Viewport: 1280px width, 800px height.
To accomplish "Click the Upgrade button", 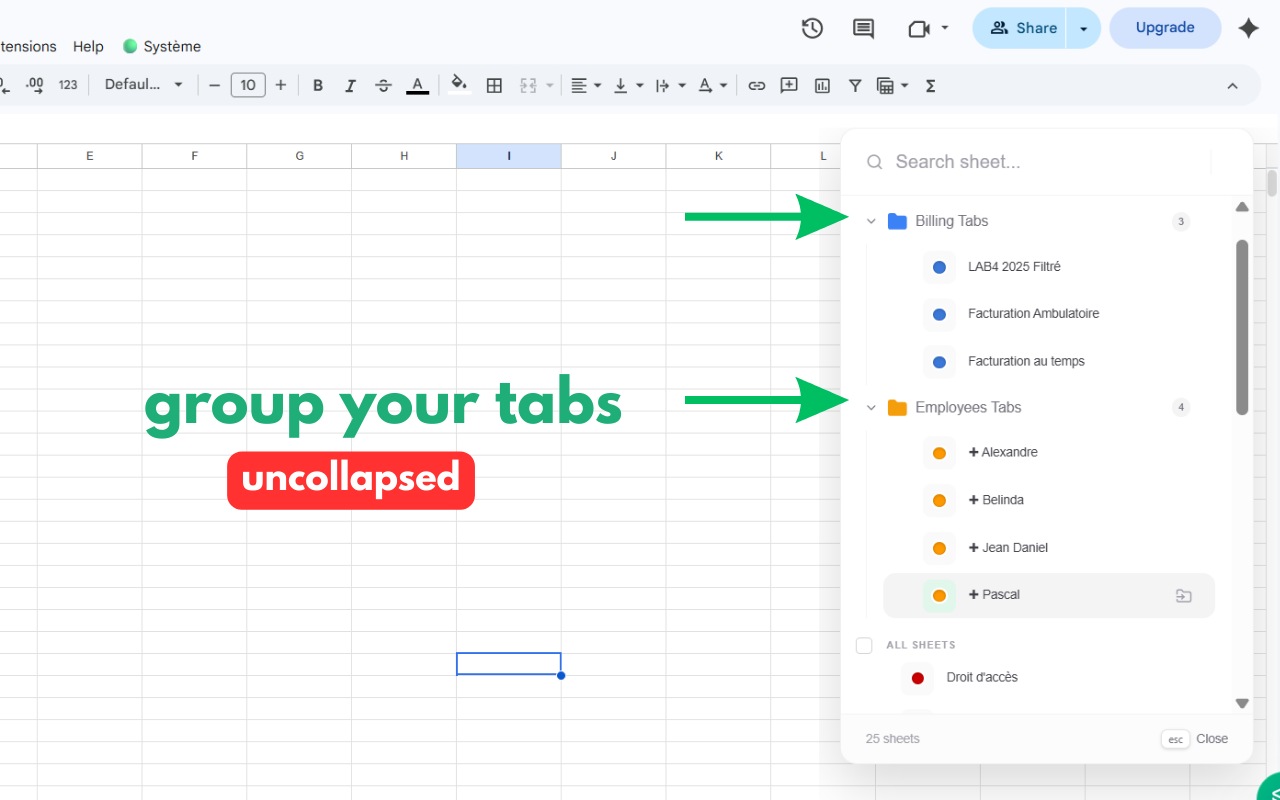I will click(1165, 28).
